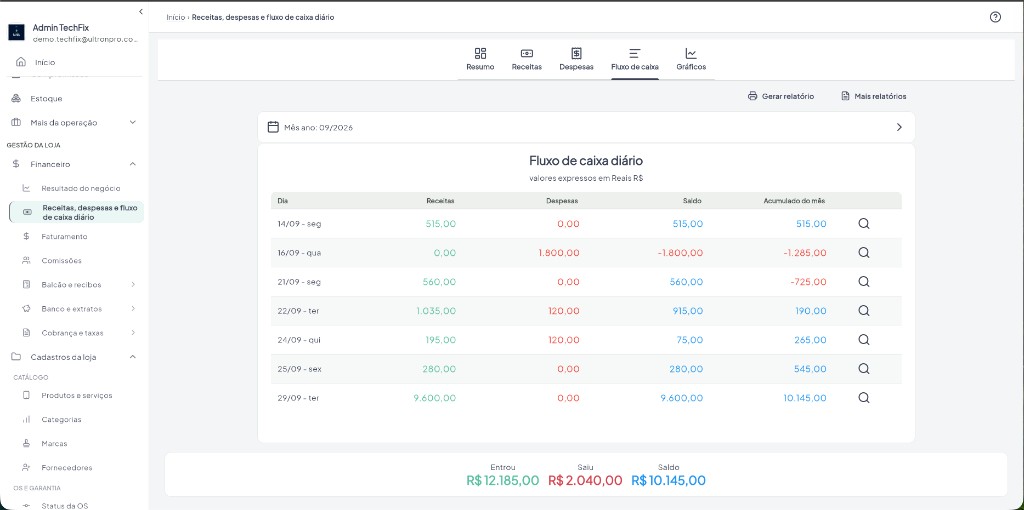Go to next month using the arrow
Screen dimensions: 1024x510
point(899,127)
